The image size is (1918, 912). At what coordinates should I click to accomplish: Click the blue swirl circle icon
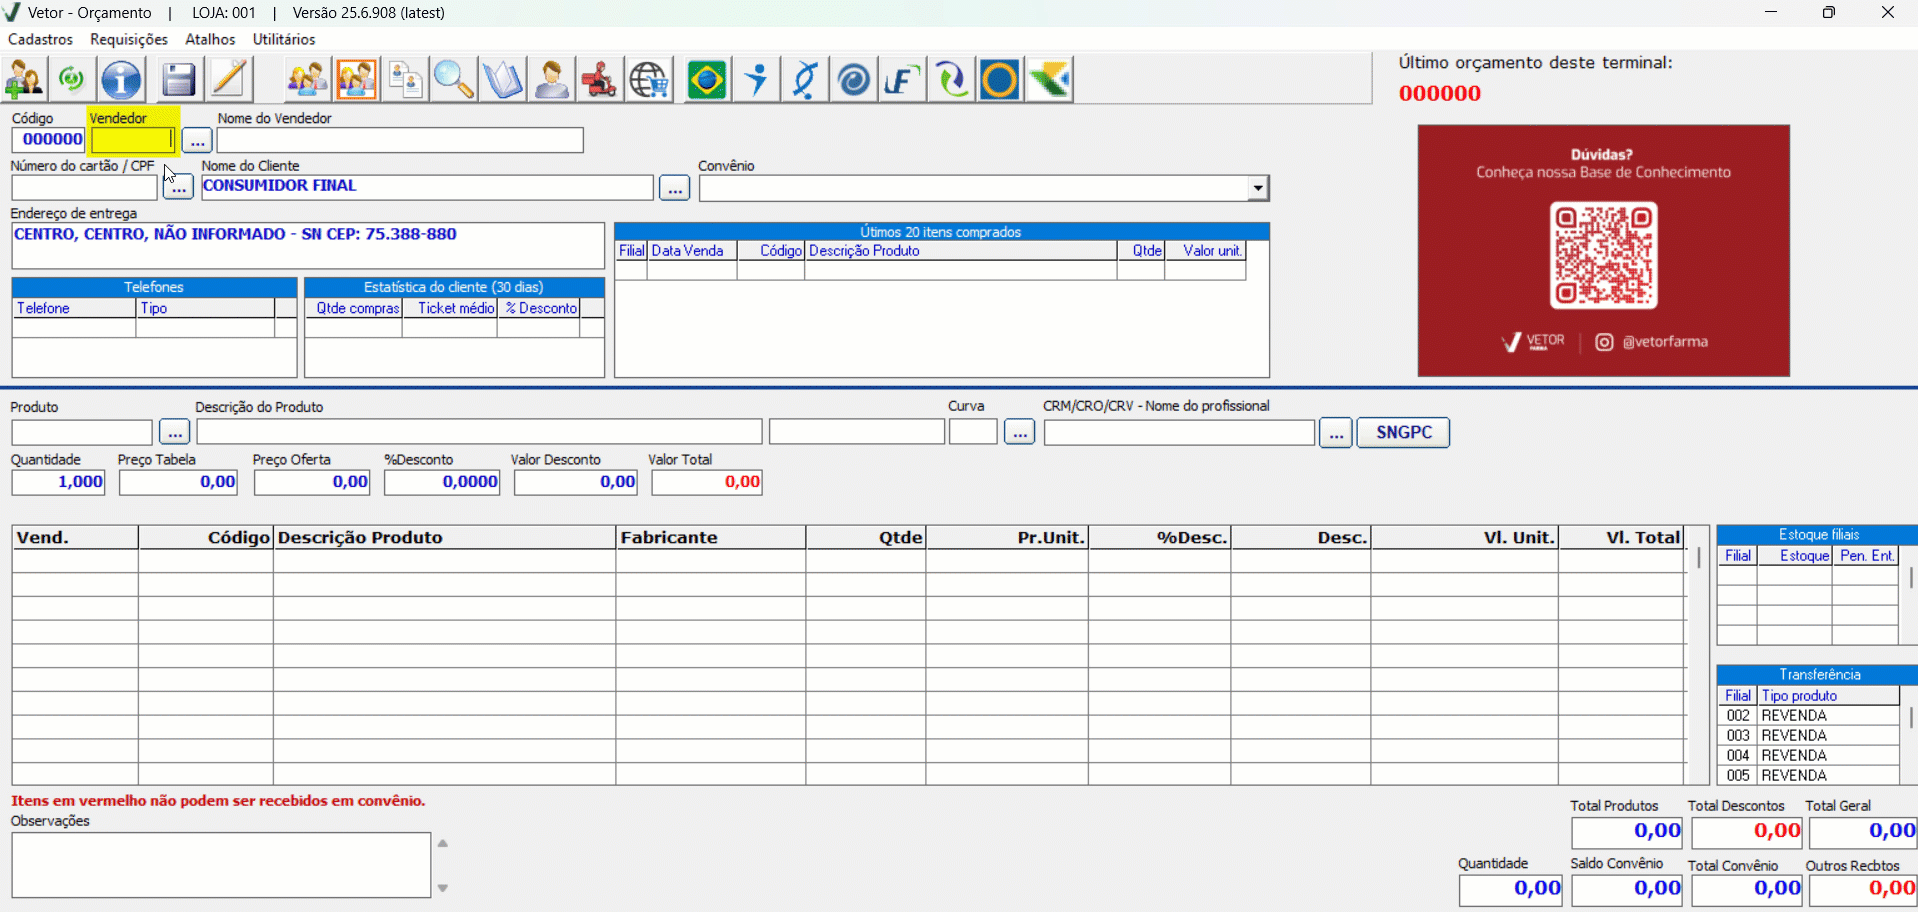(853, 80)
